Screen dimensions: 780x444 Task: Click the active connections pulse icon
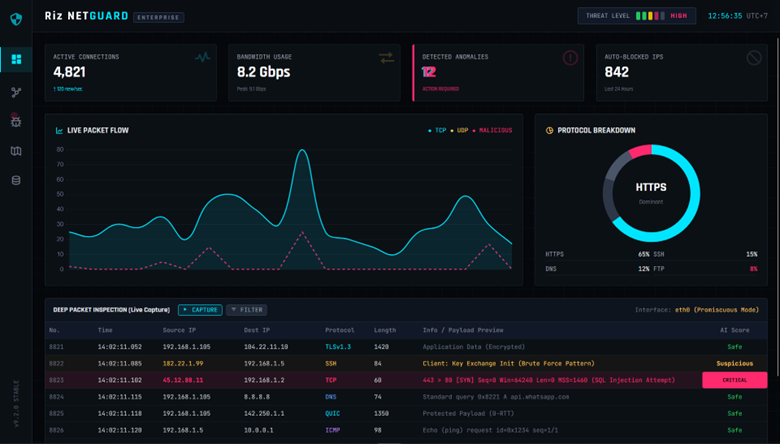pyautogui.click(x=203, y=58)
